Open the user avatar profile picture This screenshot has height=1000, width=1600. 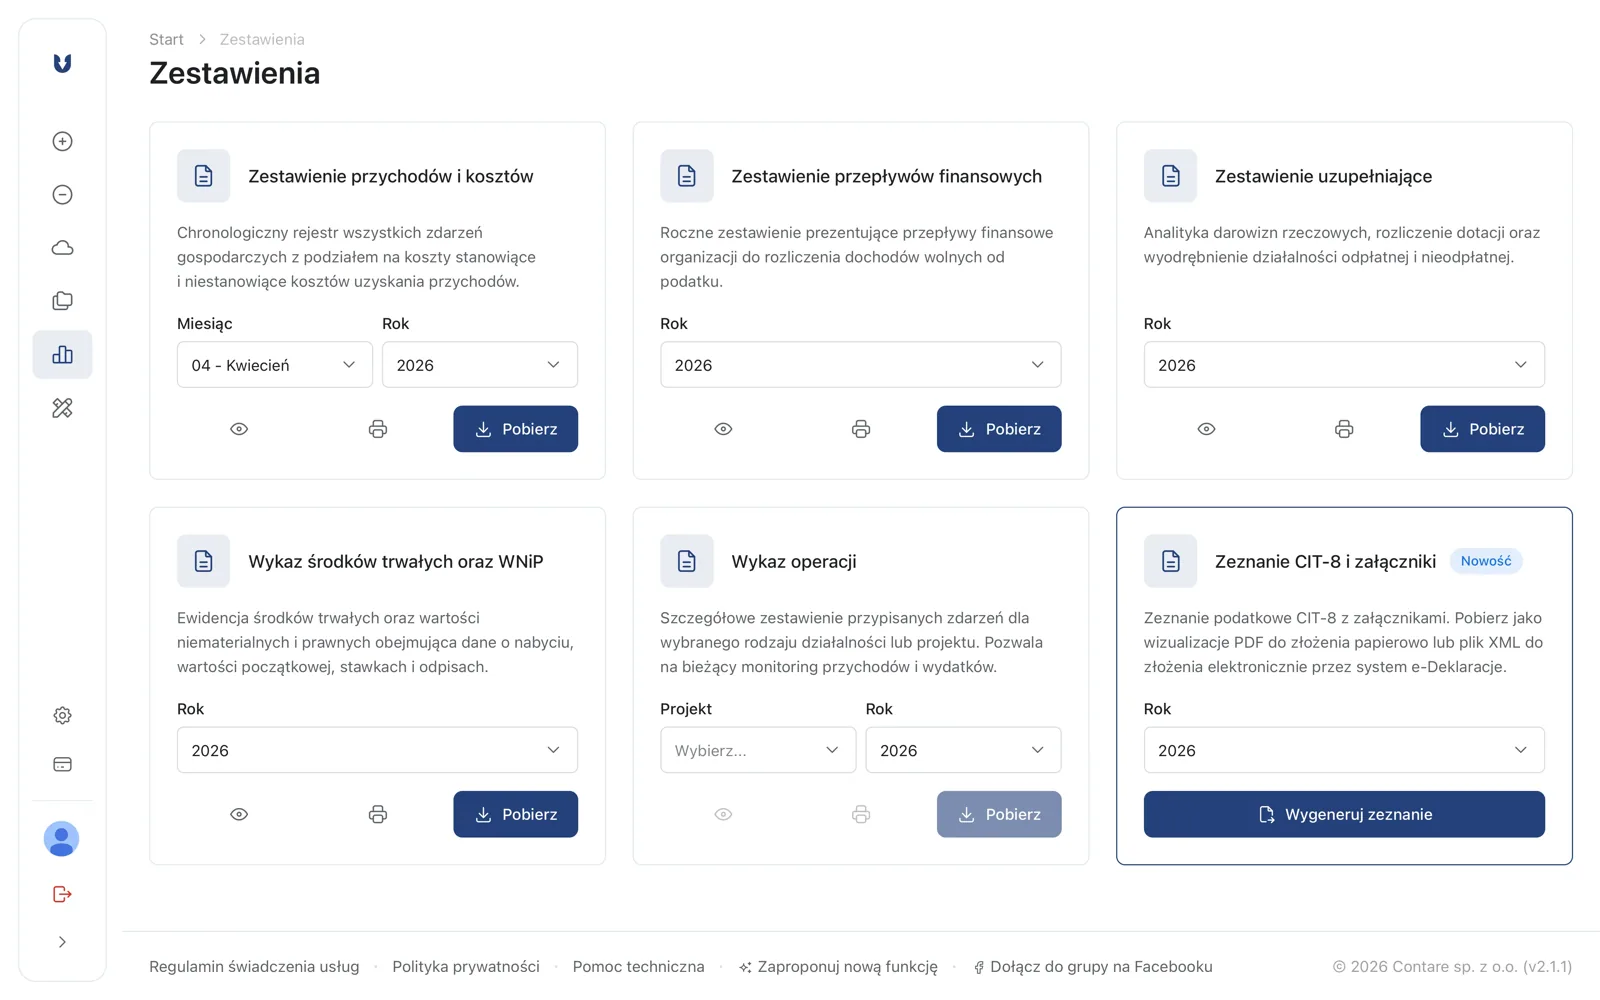pos(61,839)
